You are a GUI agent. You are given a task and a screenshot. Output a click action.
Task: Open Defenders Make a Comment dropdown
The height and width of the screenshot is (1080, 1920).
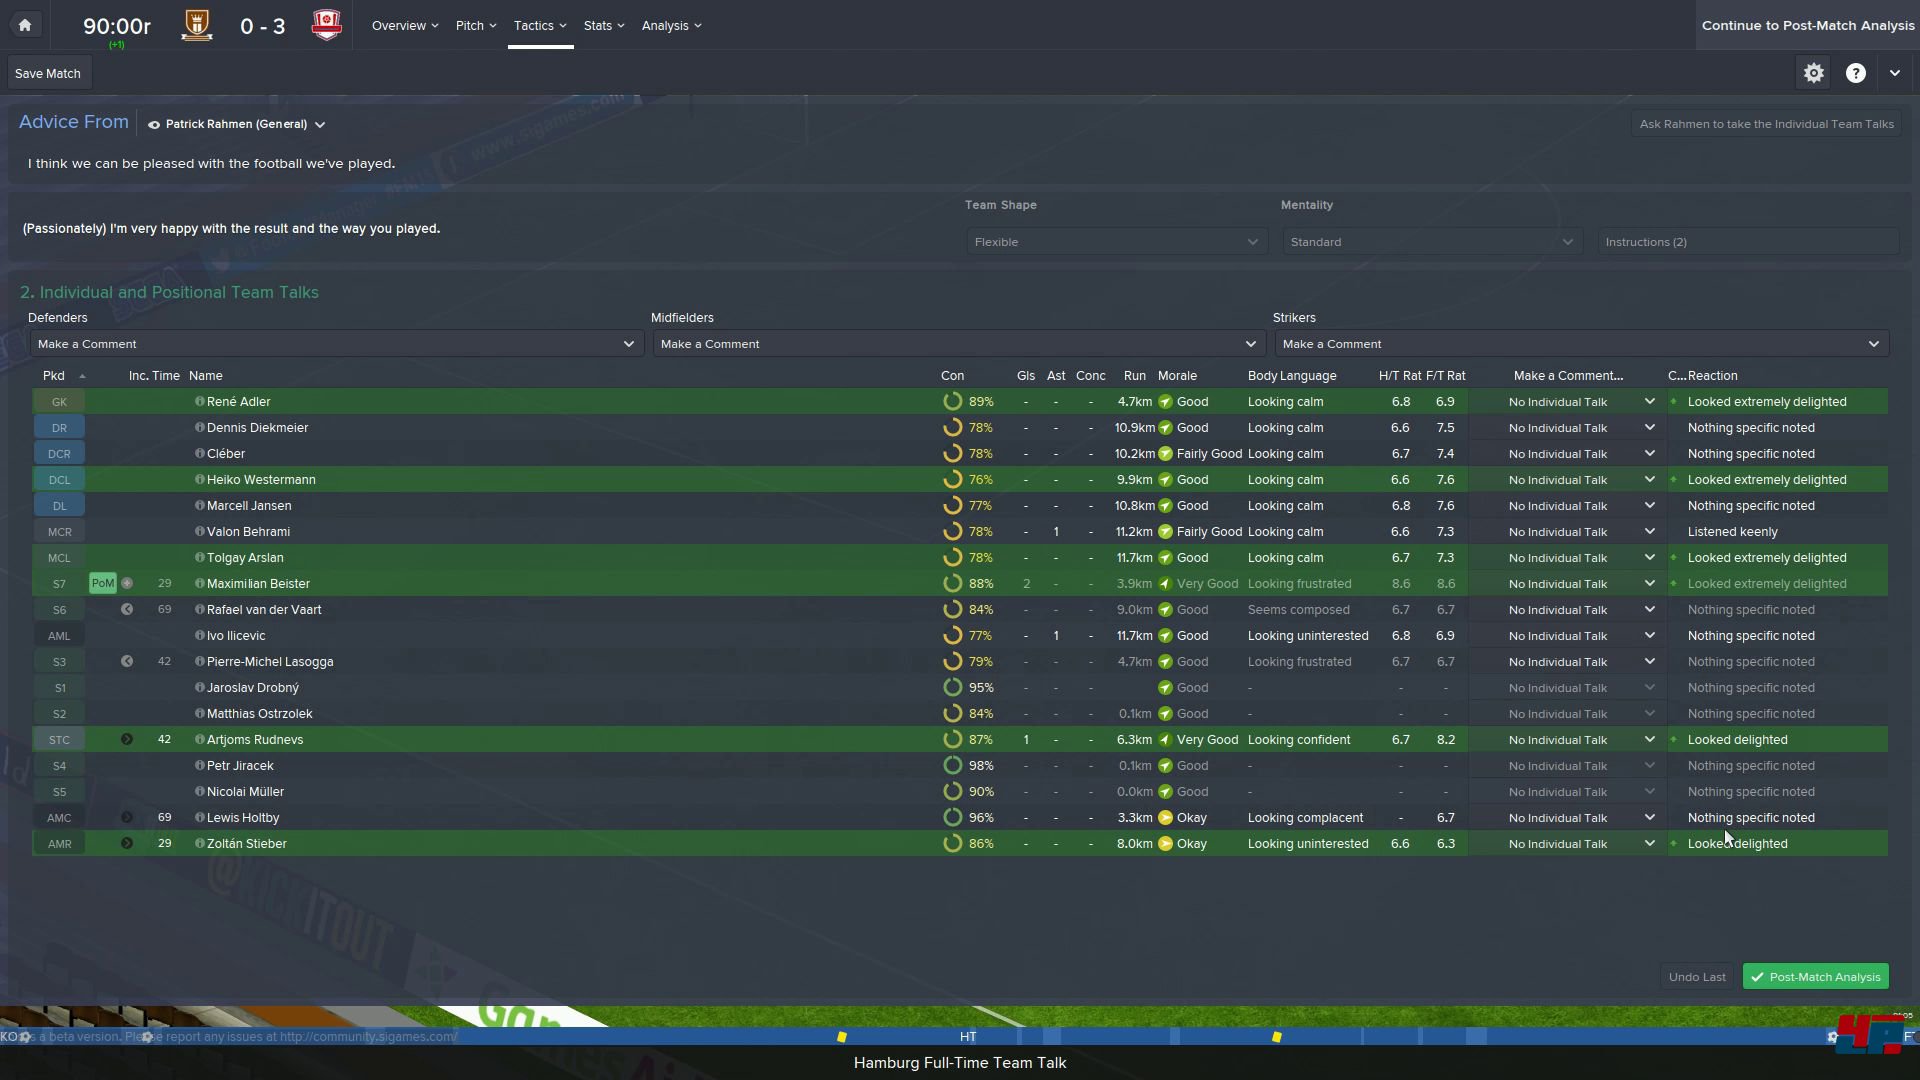click(x=336, y=344)
